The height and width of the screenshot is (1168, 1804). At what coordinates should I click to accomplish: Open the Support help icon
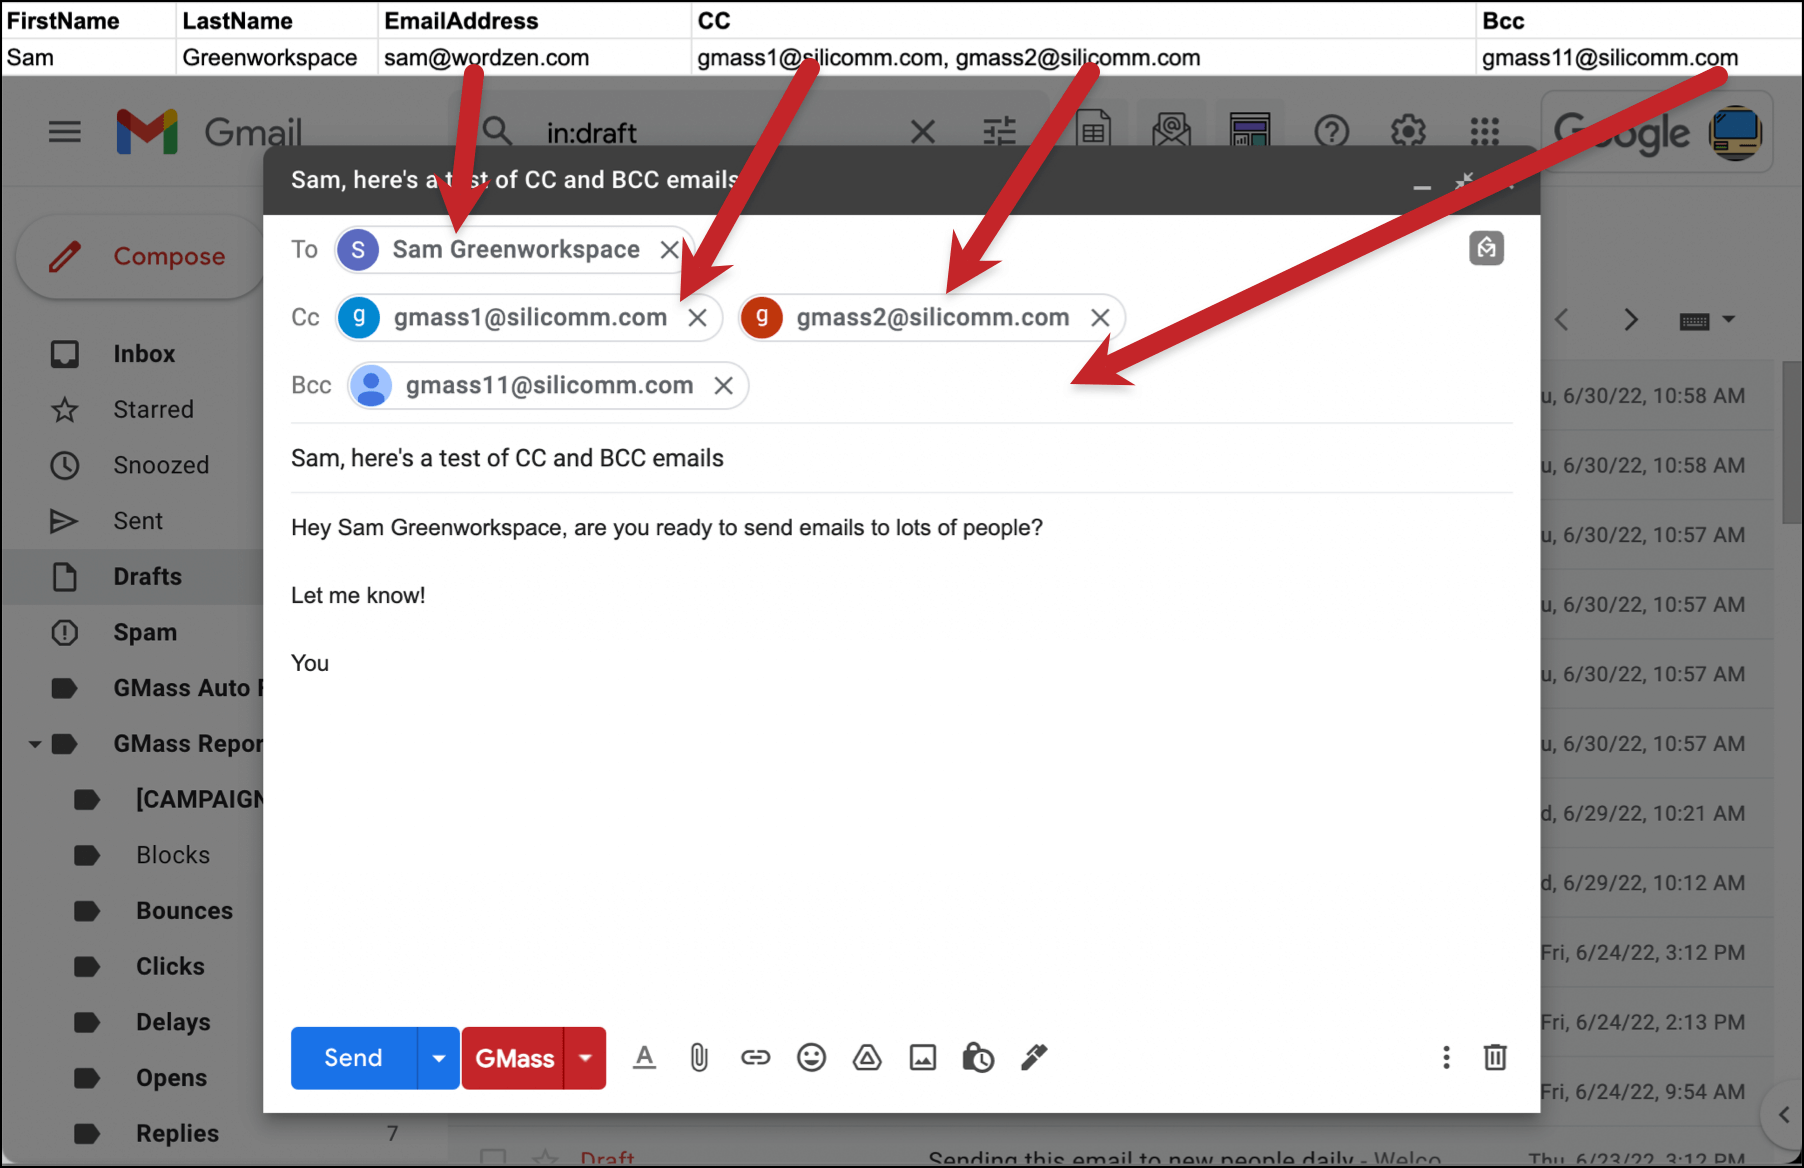(1331, 131)
